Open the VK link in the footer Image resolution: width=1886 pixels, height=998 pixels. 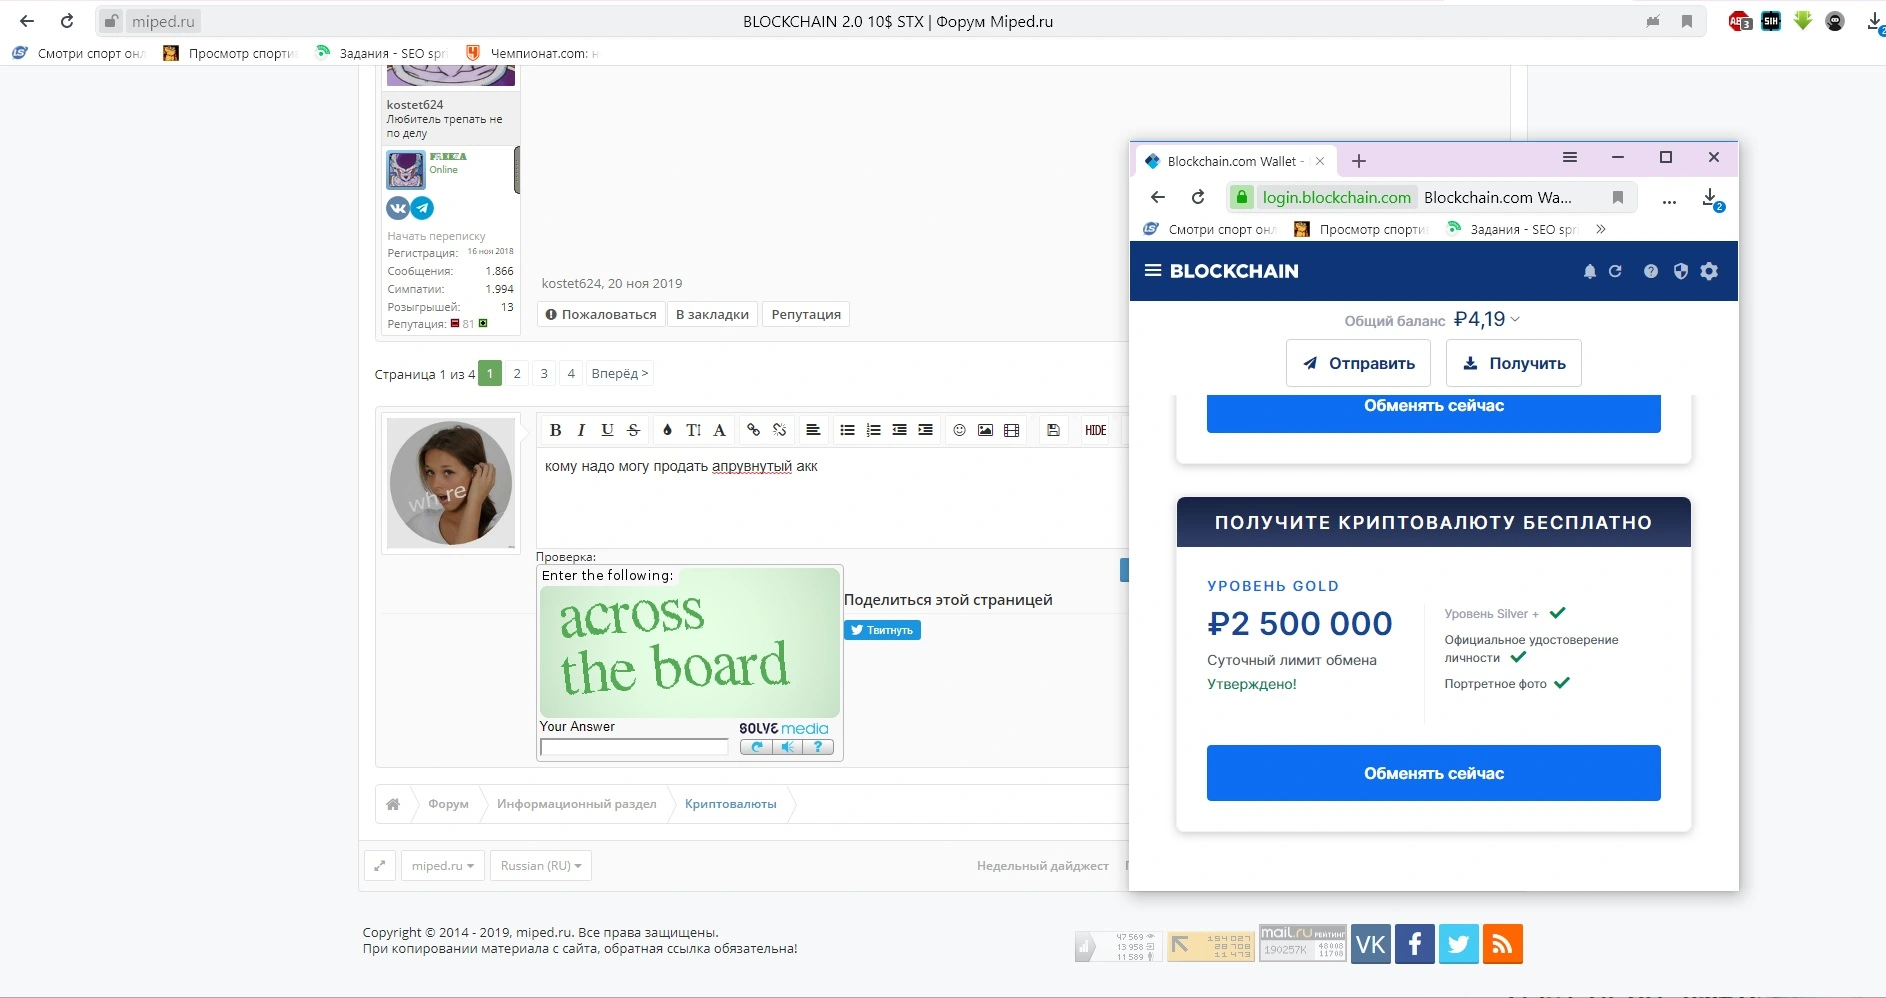1371,944
